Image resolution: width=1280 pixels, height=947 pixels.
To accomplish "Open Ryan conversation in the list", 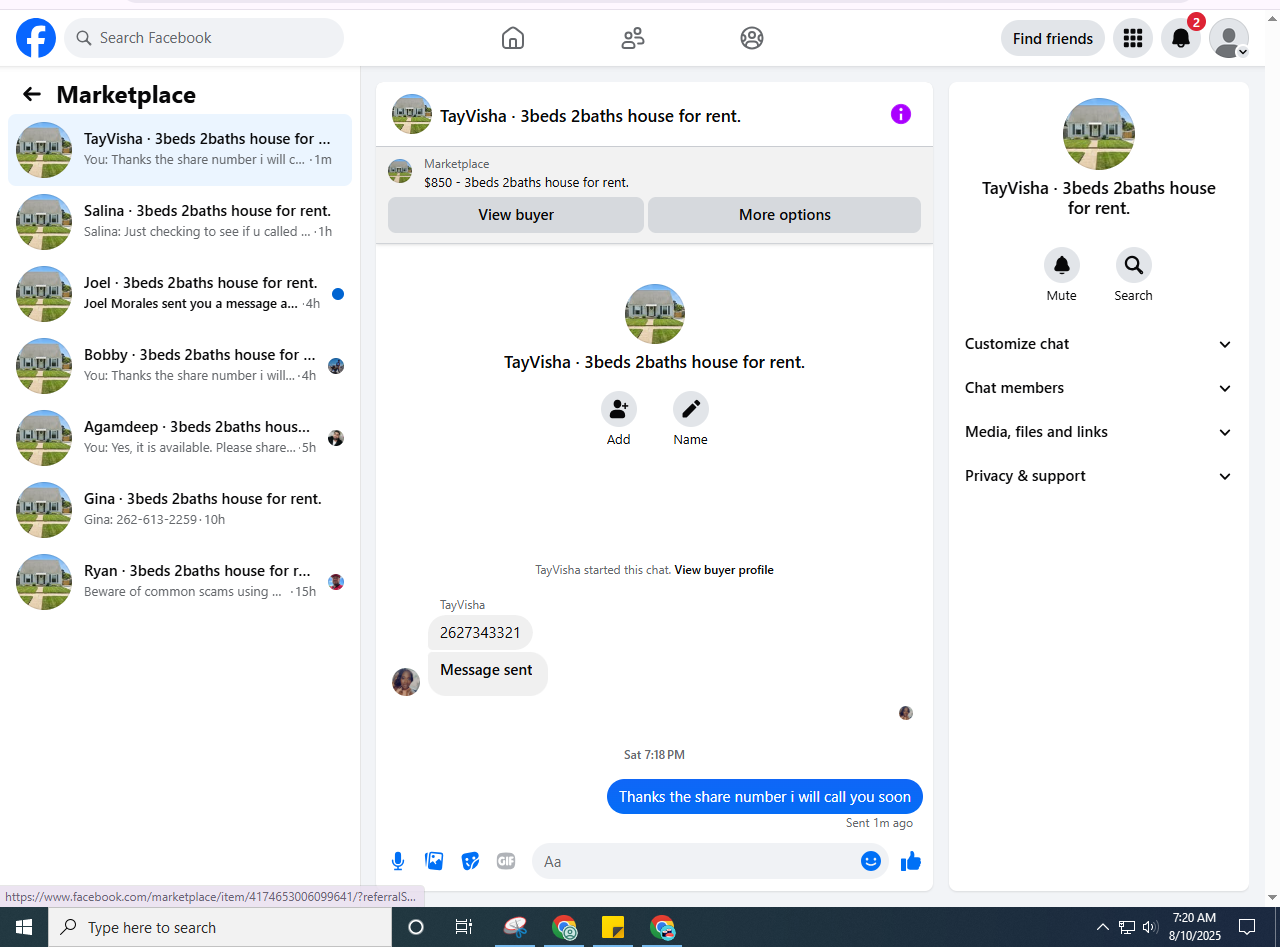I will click(x=180, y=582).
